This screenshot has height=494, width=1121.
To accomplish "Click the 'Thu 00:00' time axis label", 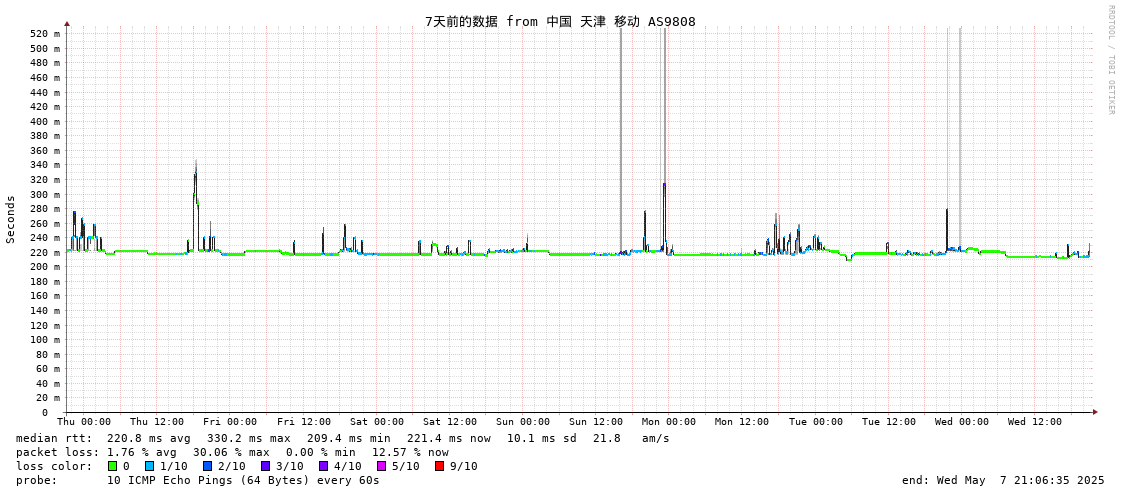I will coord(84,422).
